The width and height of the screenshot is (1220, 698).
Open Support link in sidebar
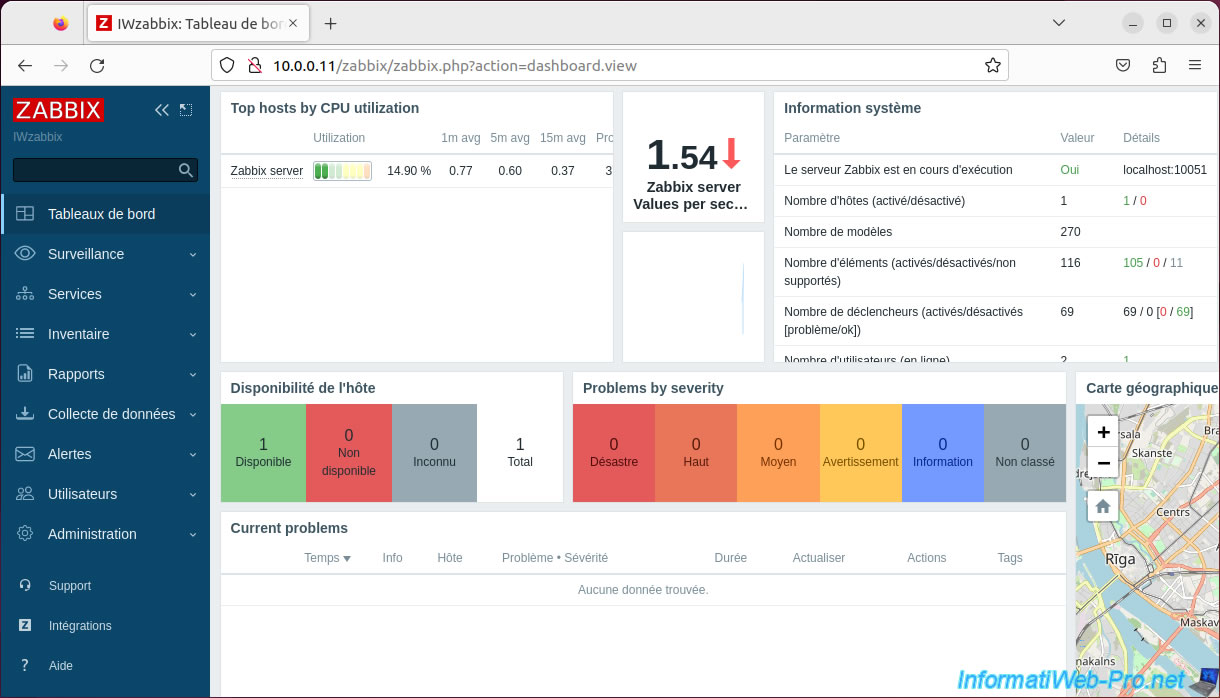(70, 586)
